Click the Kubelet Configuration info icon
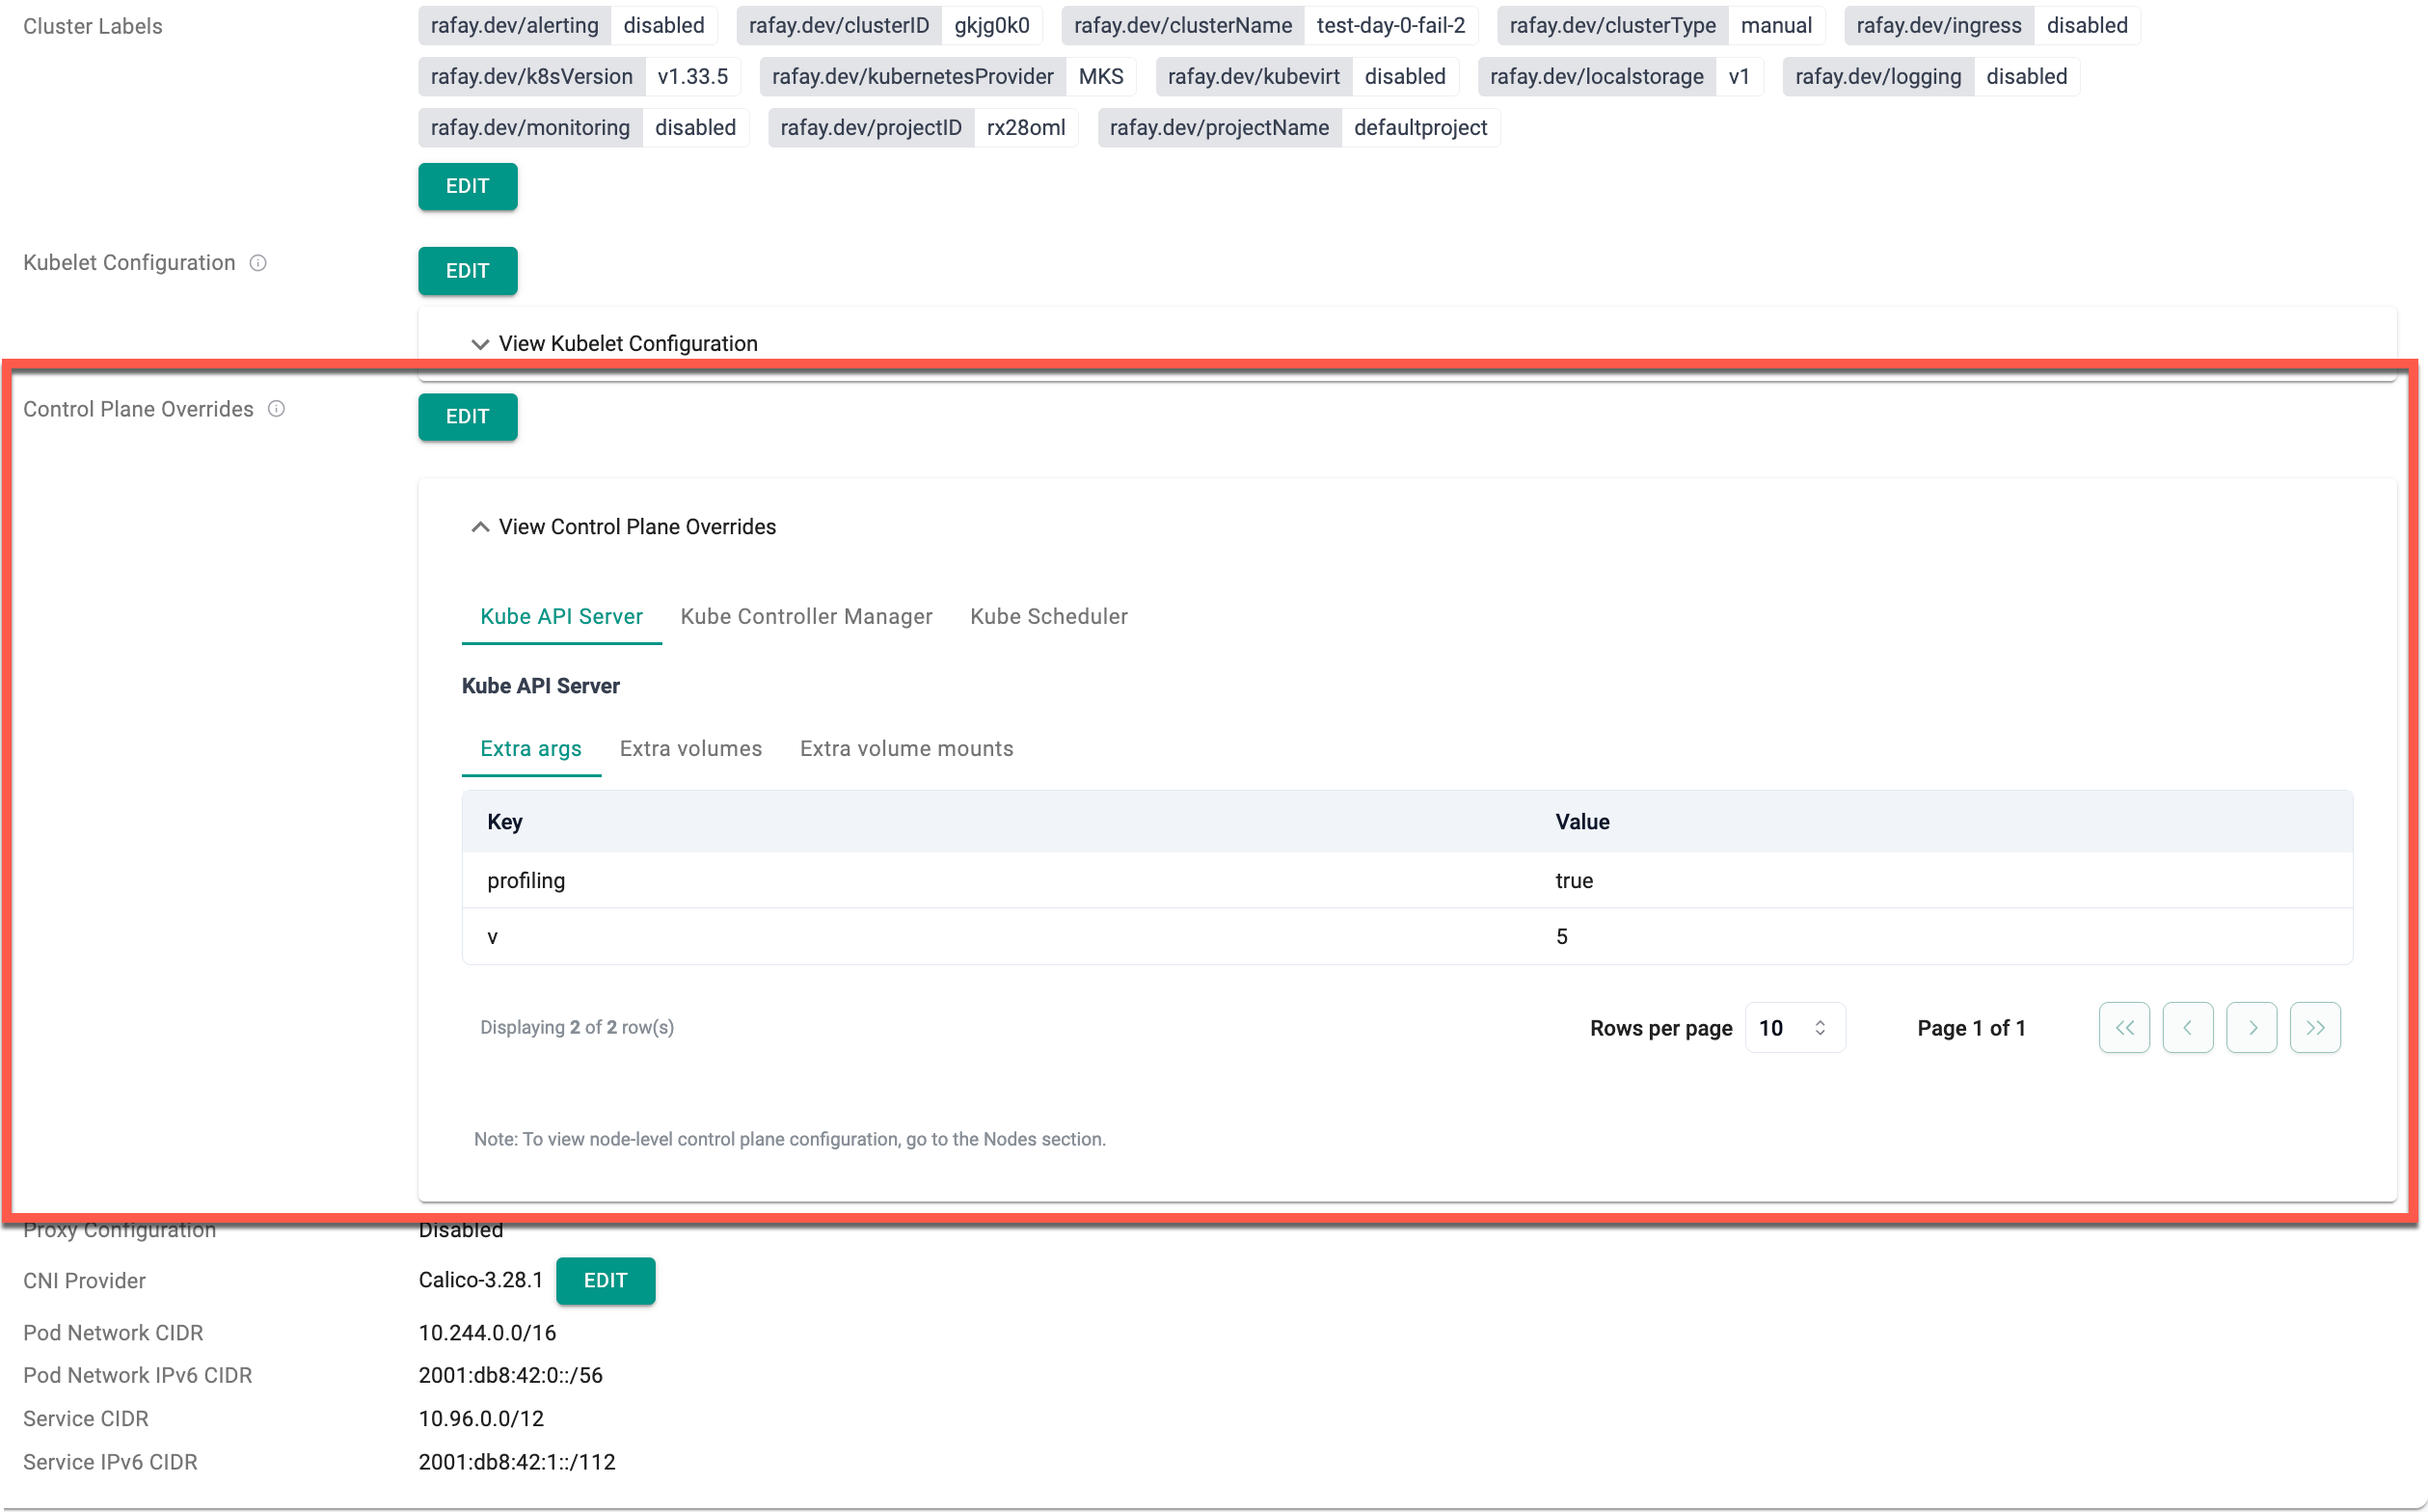2428x1512 pixels. coord(258,263)
